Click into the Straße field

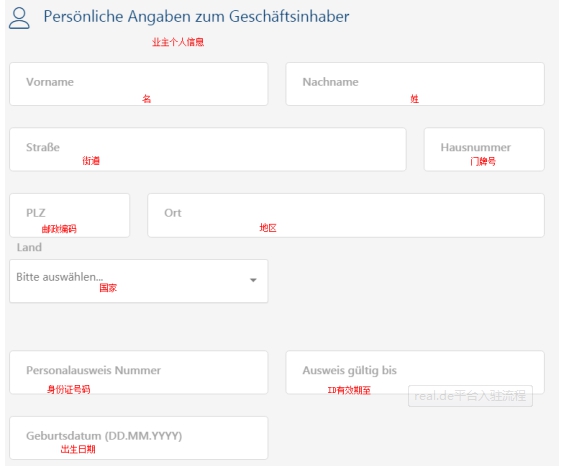coord(208,150)
